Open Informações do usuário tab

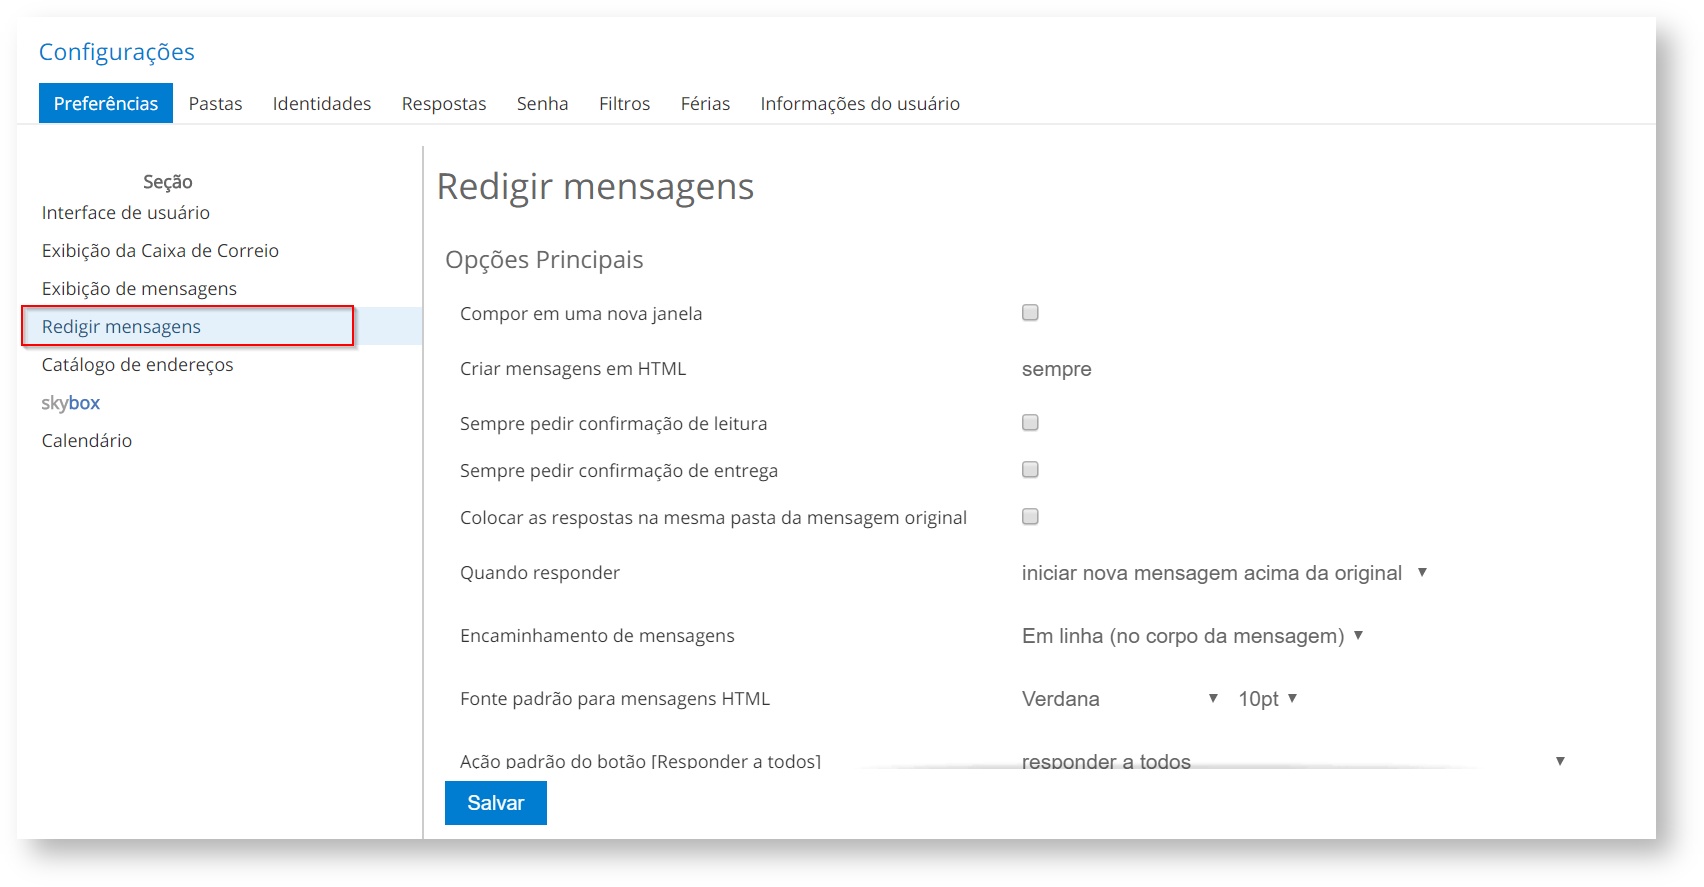pyautogui.click(x=860, y=104)
